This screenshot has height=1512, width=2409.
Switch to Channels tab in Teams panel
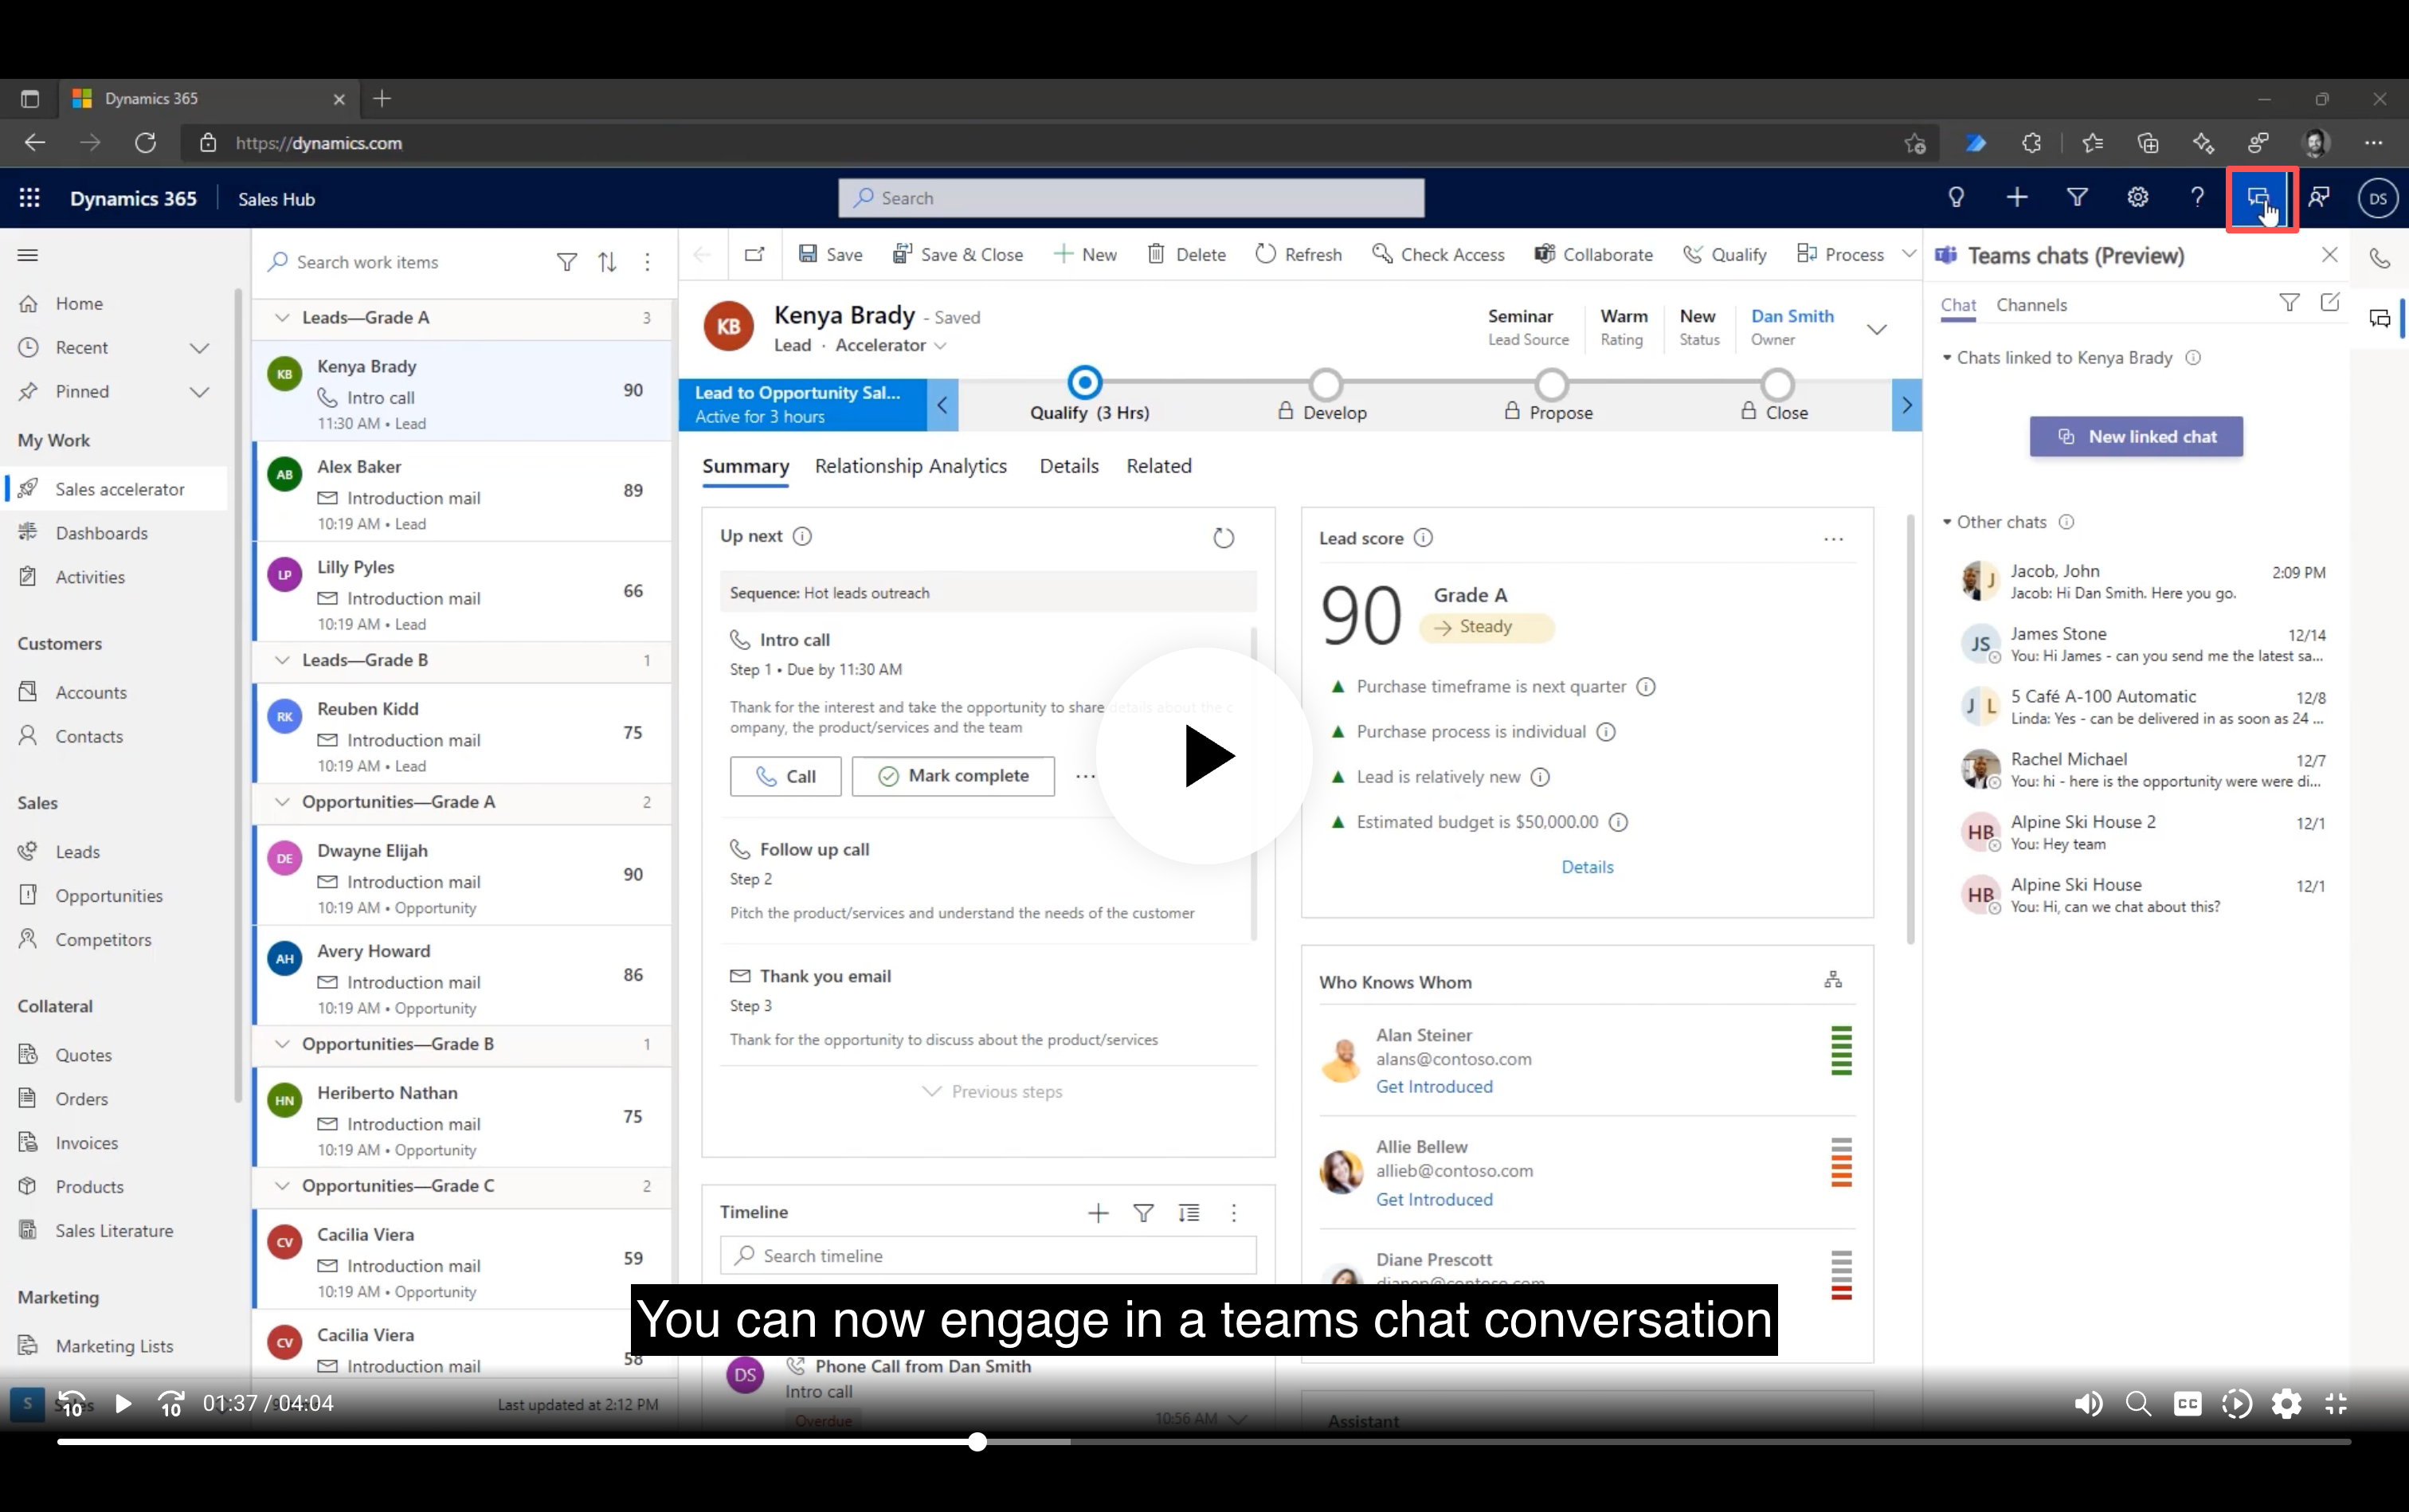point(2031,305)
